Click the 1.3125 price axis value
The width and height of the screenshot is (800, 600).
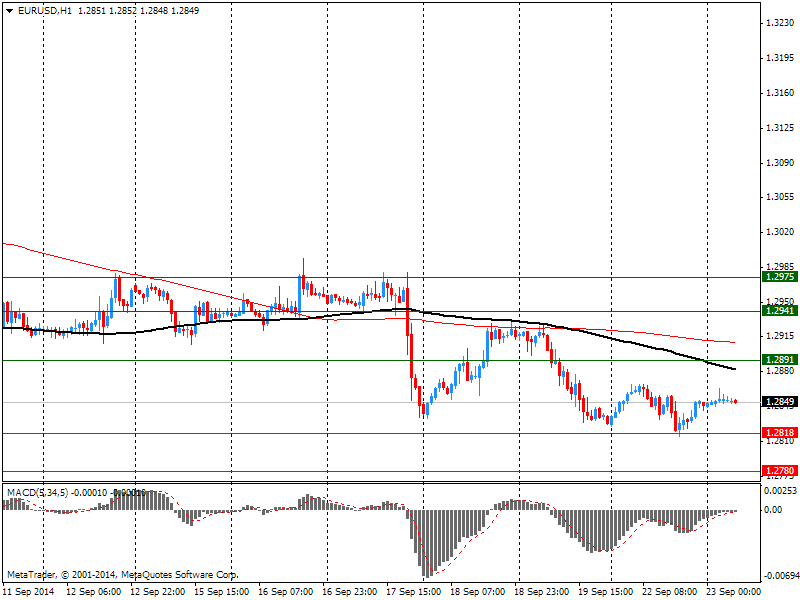tap(780, 128)
